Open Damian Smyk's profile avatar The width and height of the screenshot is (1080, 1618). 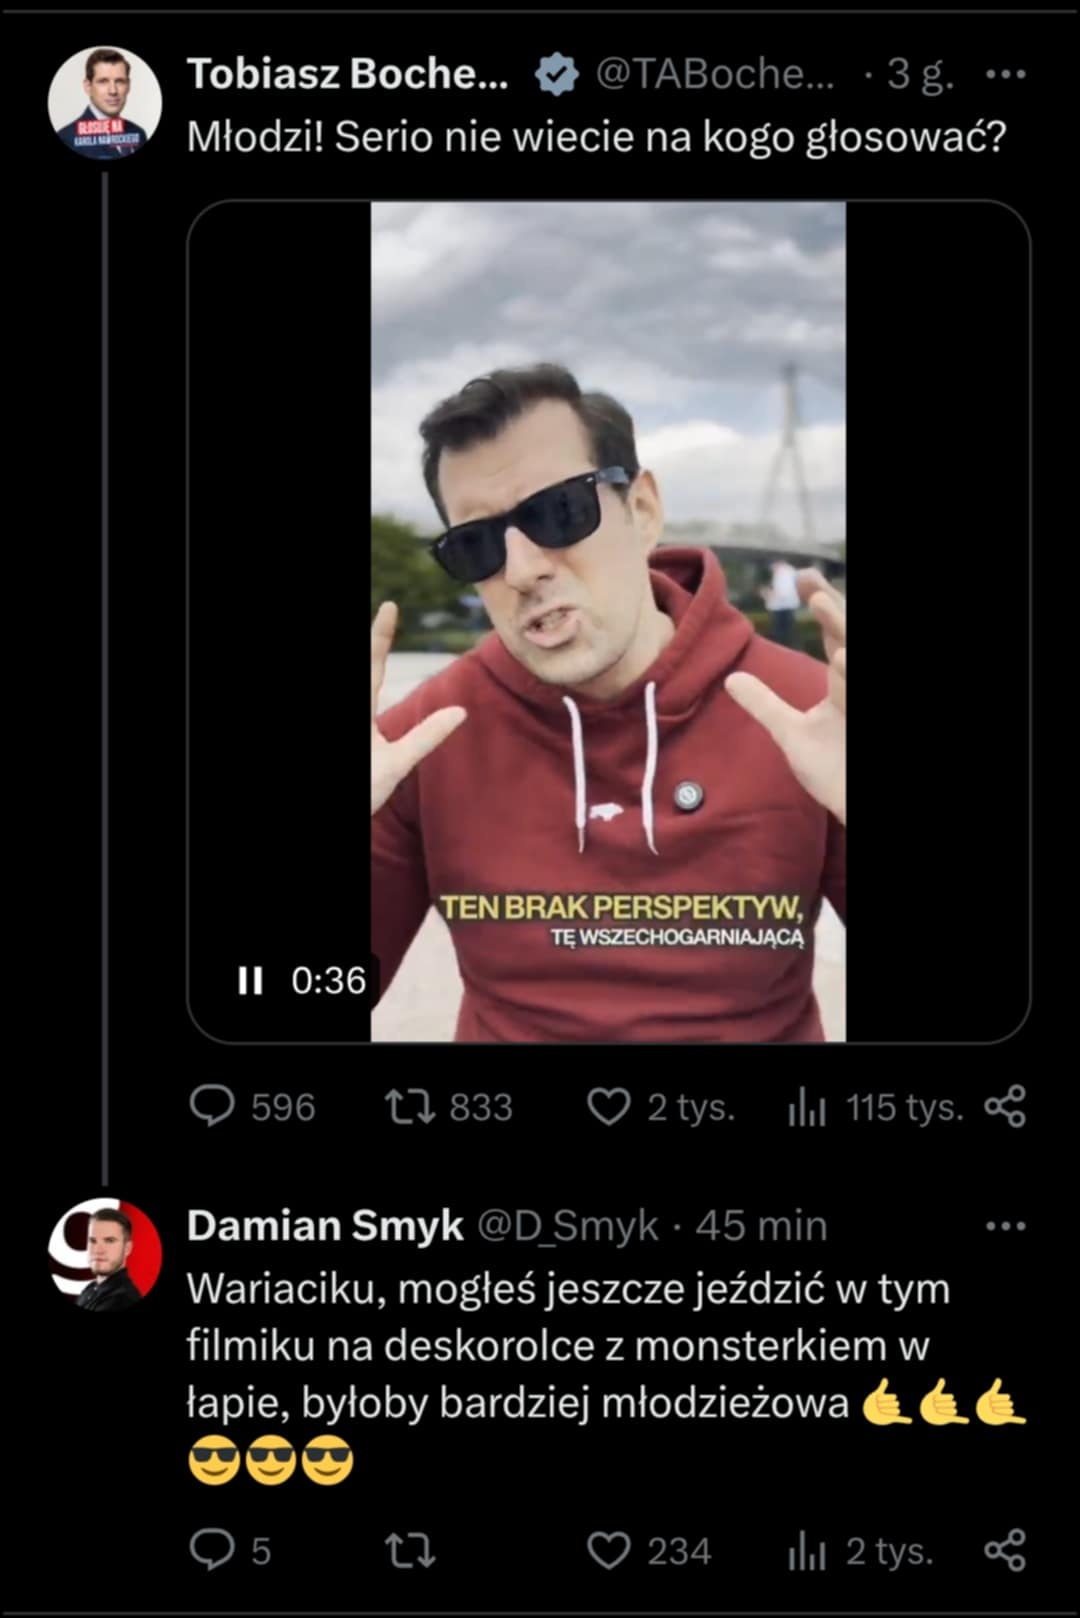[105, 1254]
